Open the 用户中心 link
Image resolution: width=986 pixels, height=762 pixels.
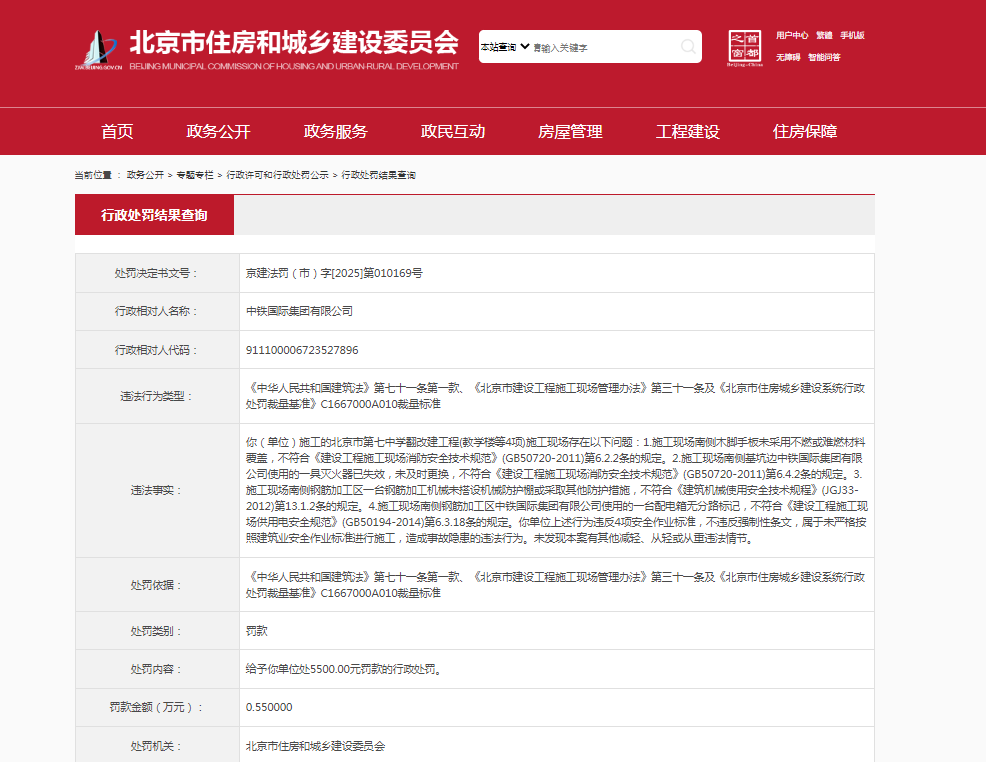coord(792,35)
